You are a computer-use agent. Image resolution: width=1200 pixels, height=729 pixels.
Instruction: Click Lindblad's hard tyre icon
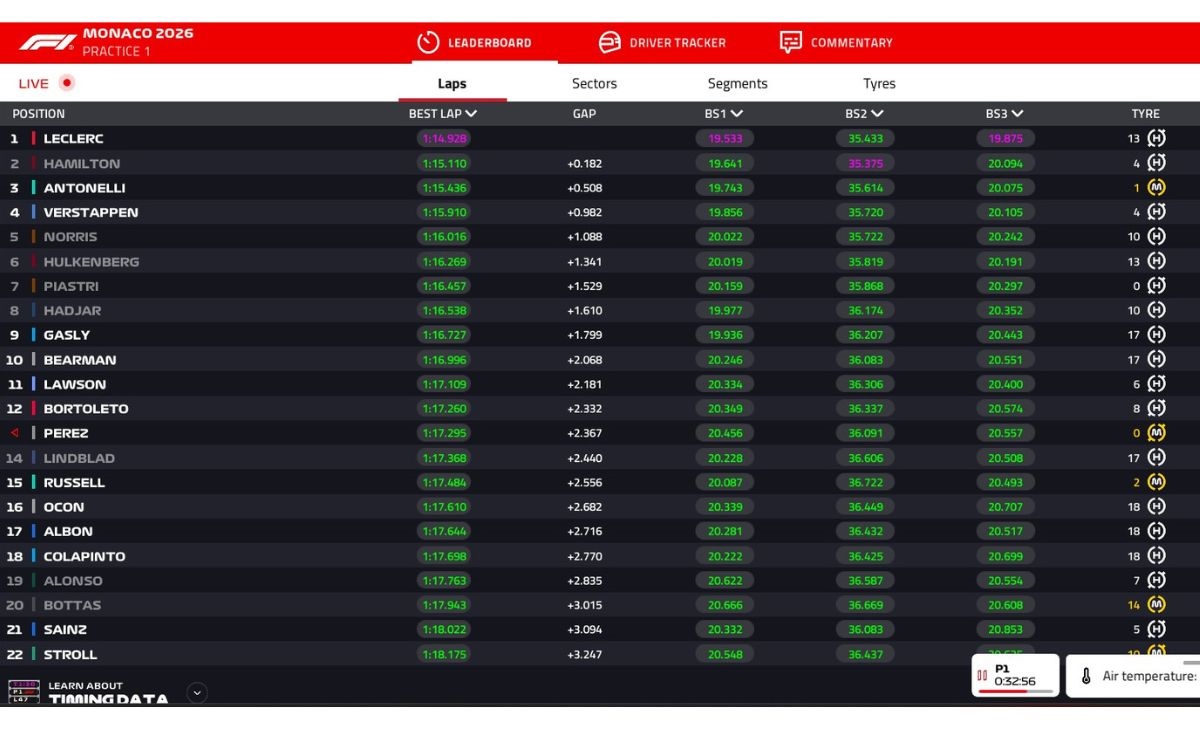1157,457
